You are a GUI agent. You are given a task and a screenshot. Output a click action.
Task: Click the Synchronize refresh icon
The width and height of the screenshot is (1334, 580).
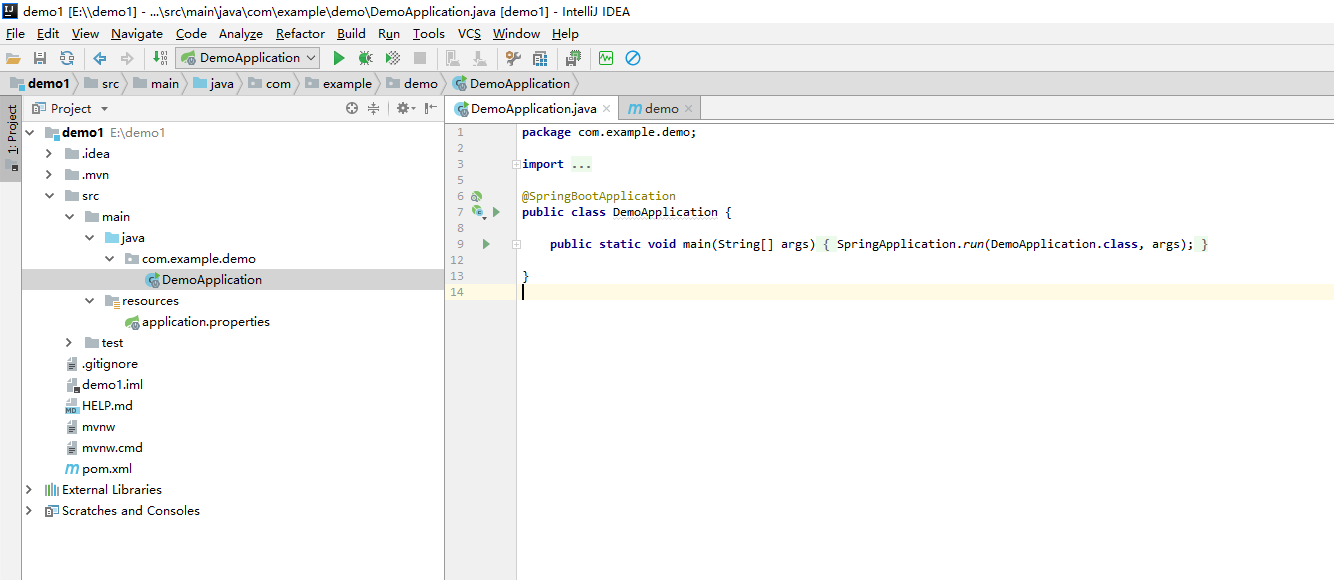(67, 59)
